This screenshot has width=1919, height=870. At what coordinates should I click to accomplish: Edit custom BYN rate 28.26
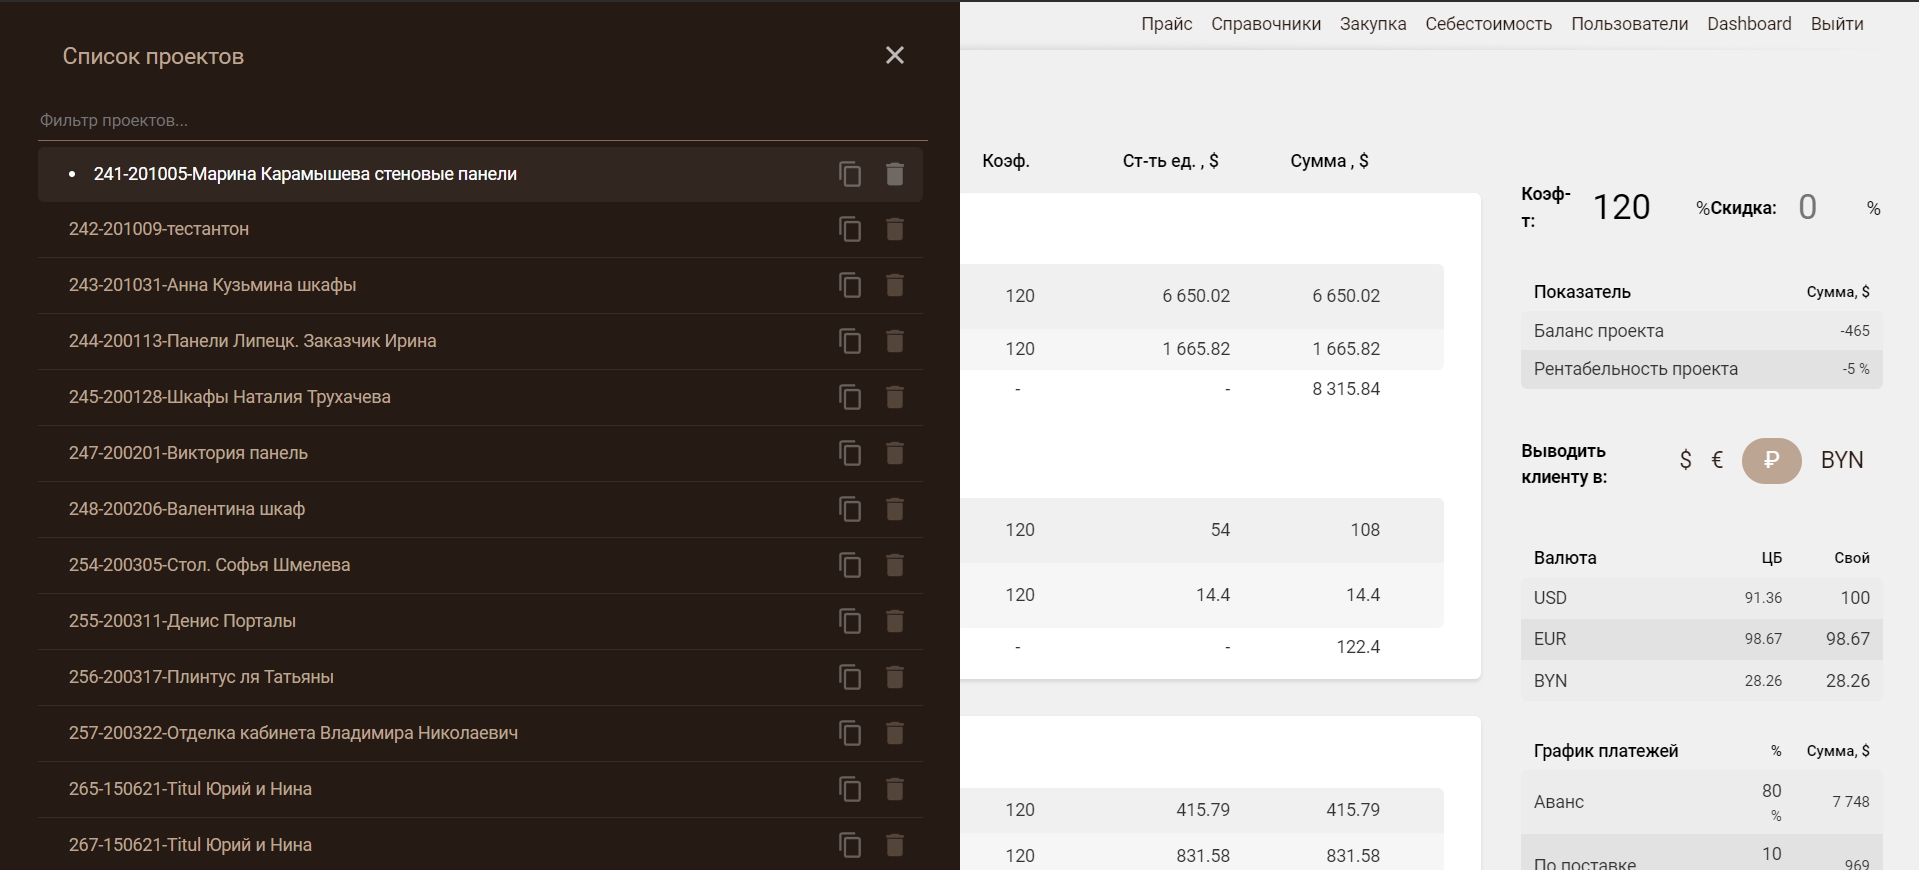click(1848, 681)
